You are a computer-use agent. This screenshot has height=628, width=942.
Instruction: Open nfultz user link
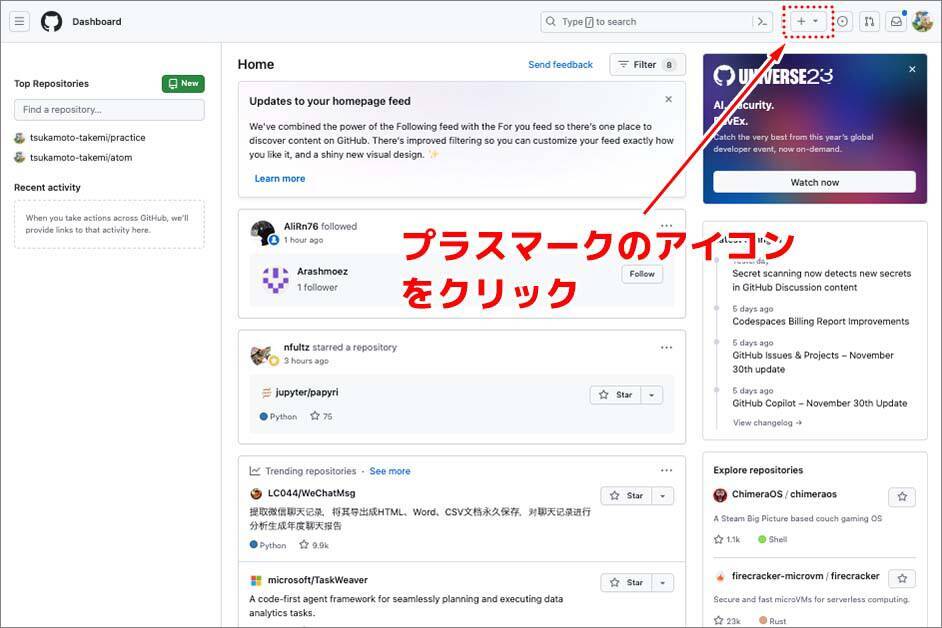[297, 347]
